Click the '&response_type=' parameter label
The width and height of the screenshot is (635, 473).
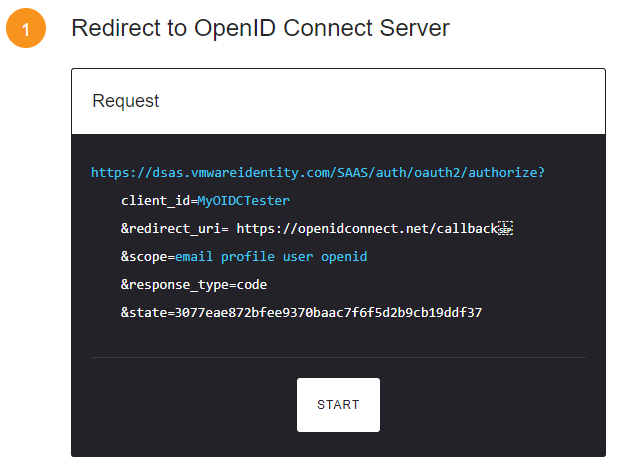coord(178,285)
